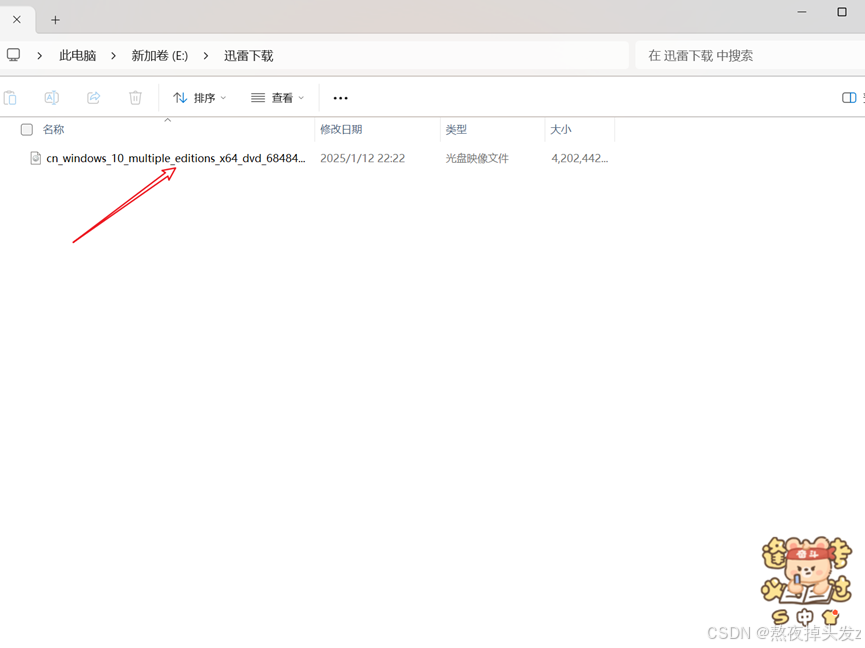This screenshot has height=648, width=865.
Task: Open the 查看 view dropdown
Action: (x=277, y=98)
